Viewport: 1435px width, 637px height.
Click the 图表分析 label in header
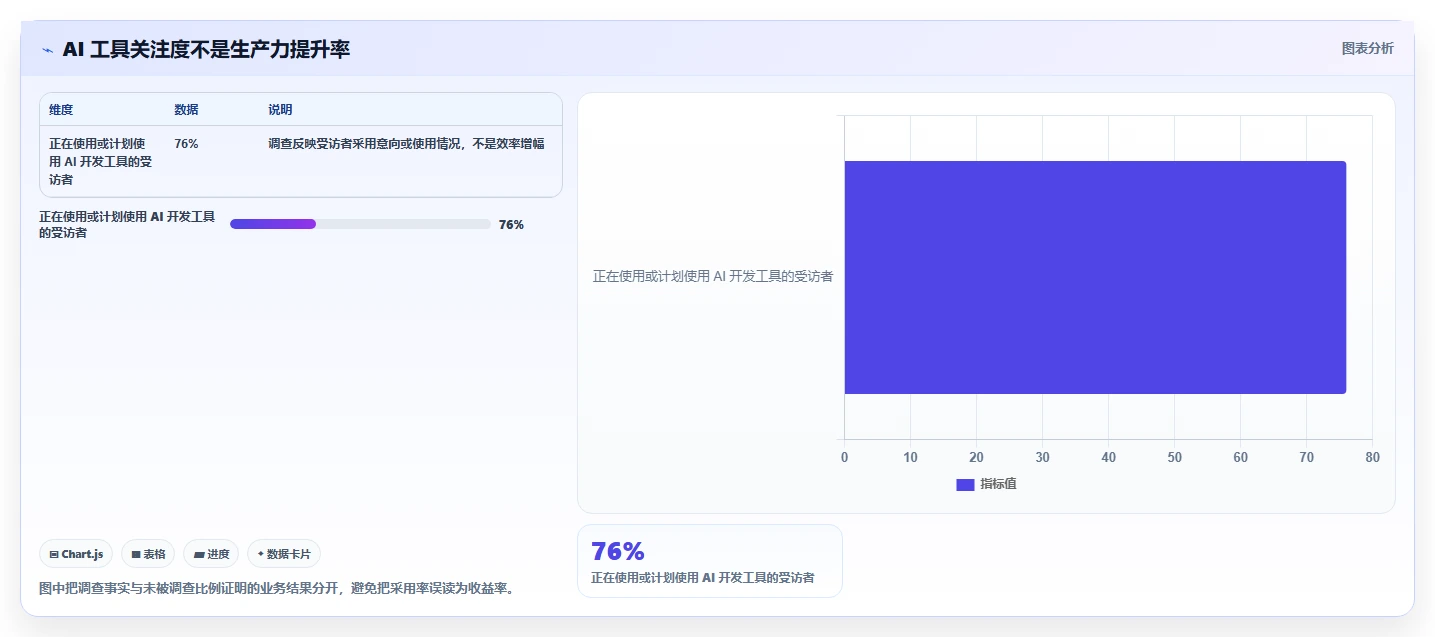tap(1367, 48)
